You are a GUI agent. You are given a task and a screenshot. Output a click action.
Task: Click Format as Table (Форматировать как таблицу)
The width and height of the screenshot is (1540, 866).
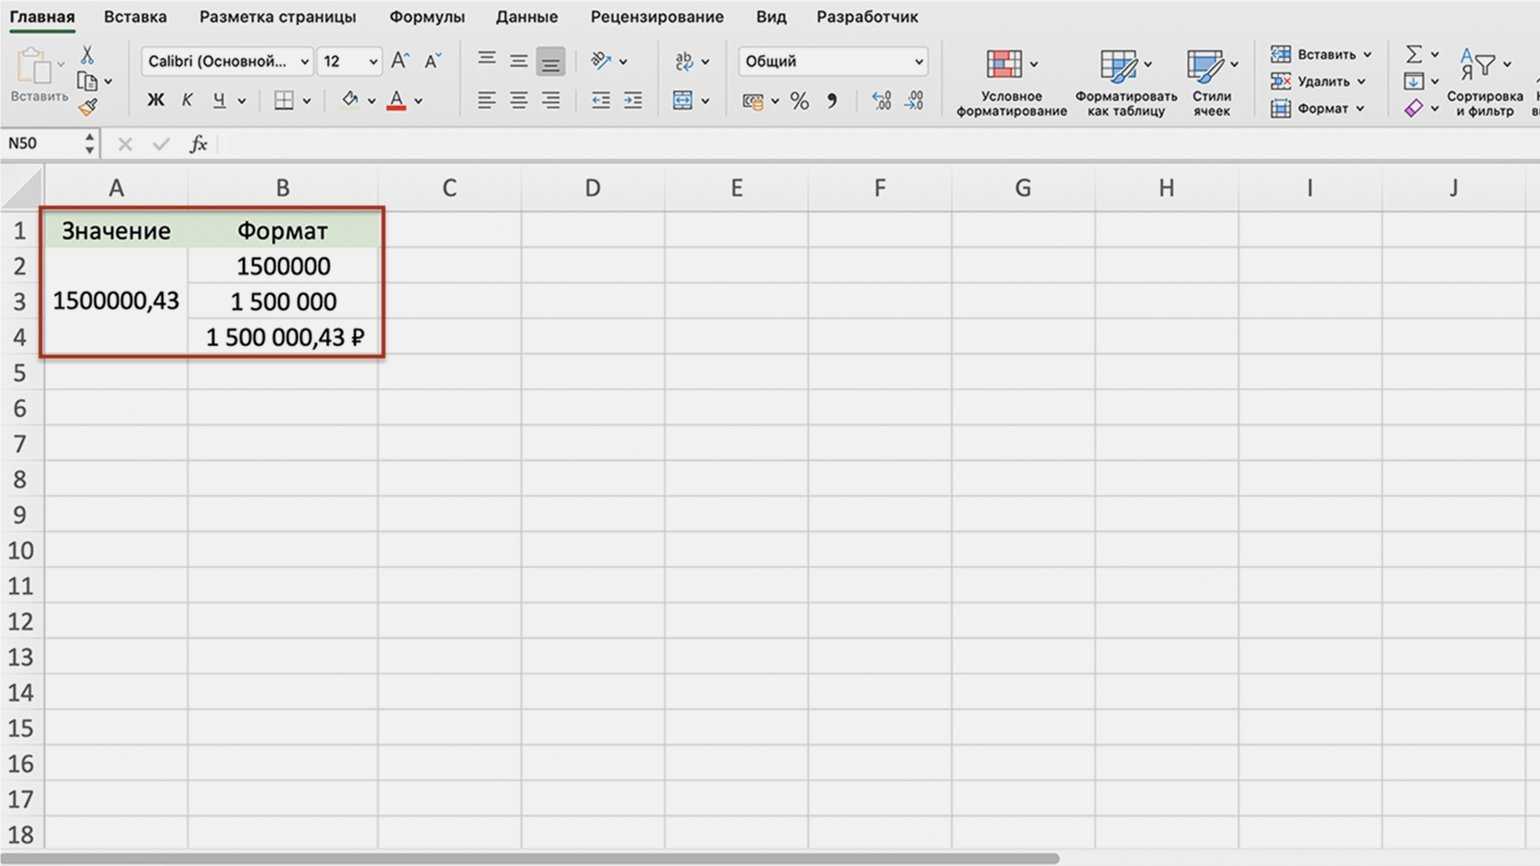coord(1125,82)
